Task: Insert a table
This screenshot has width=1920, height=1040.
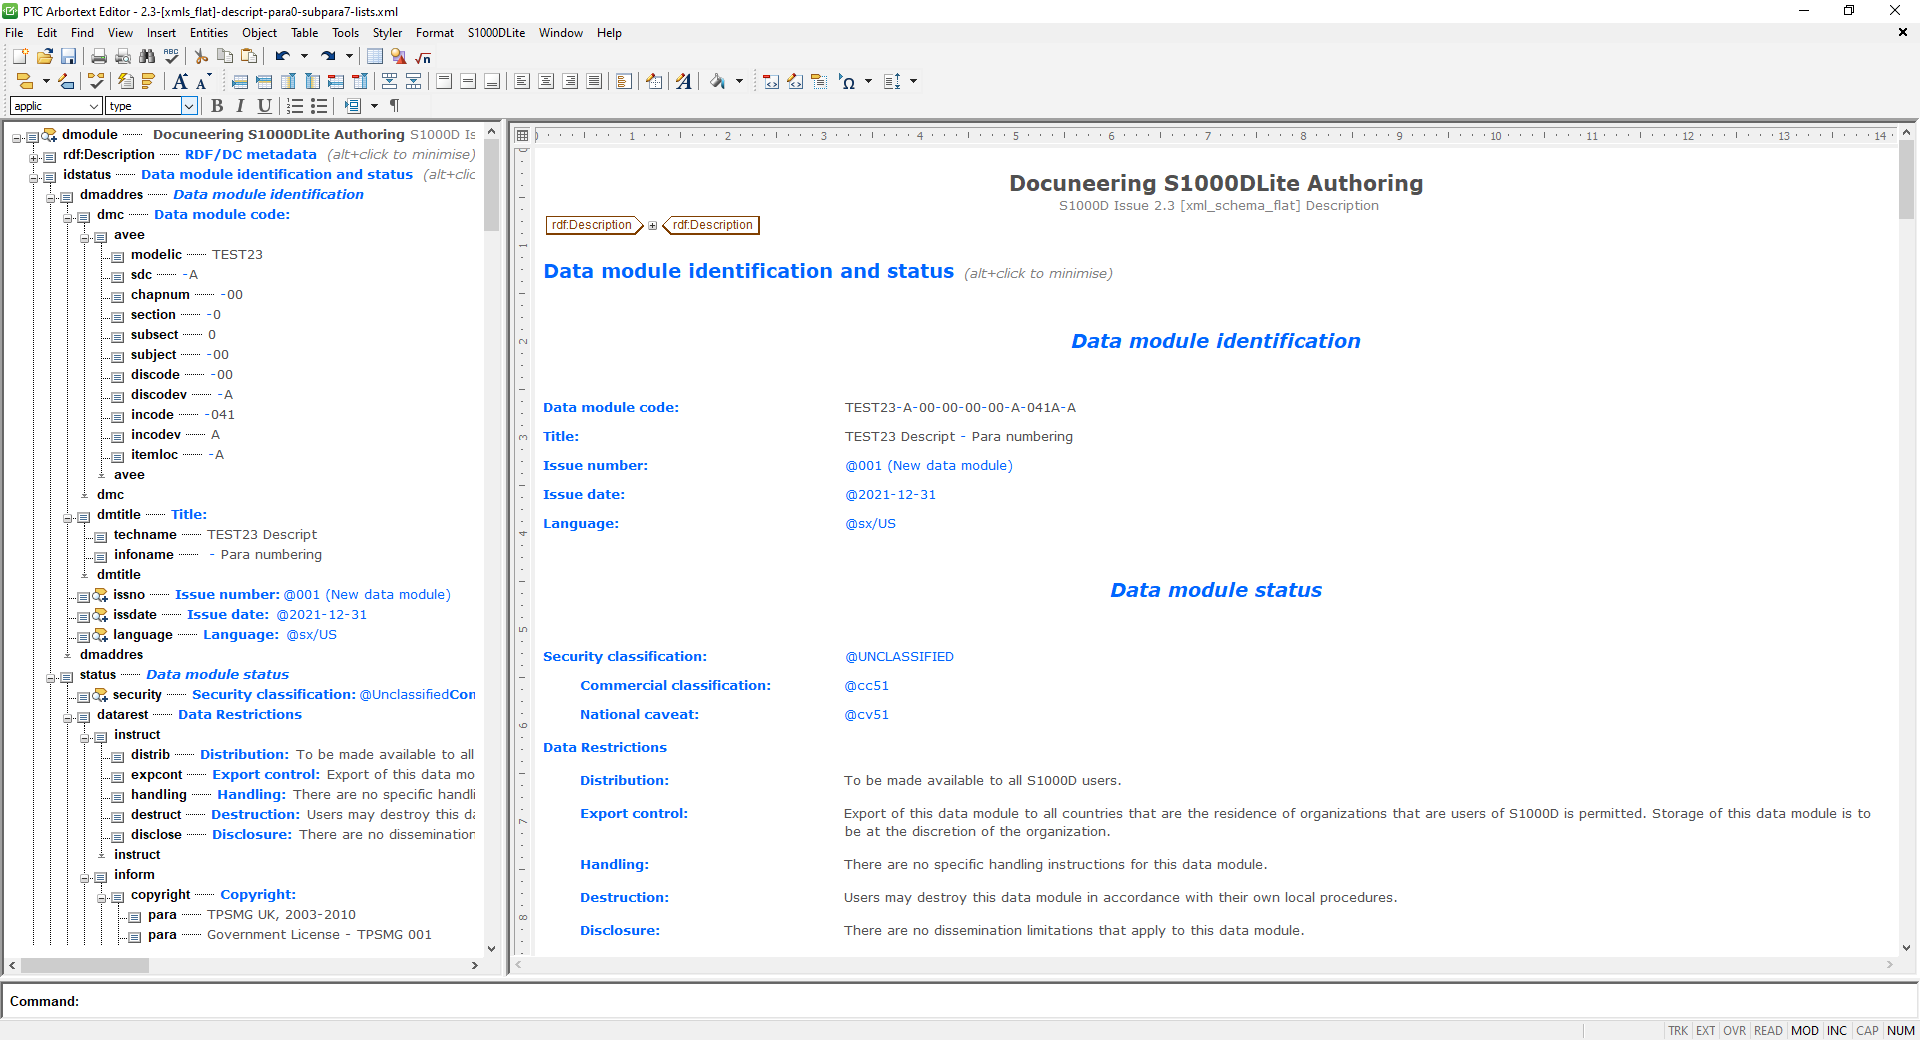Action: pos(375,56)
